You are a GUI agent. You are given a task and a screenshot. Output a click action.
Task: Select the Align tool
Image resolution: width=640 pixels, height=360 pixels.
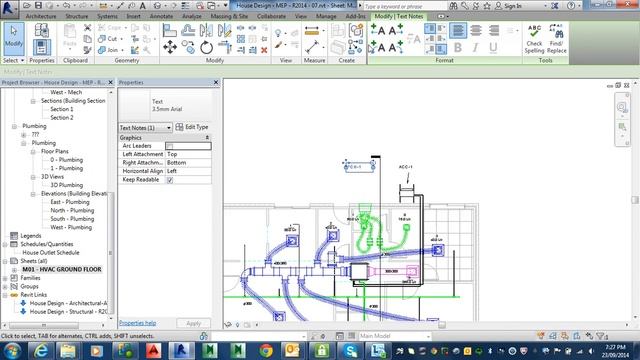[x=169, y=30]
